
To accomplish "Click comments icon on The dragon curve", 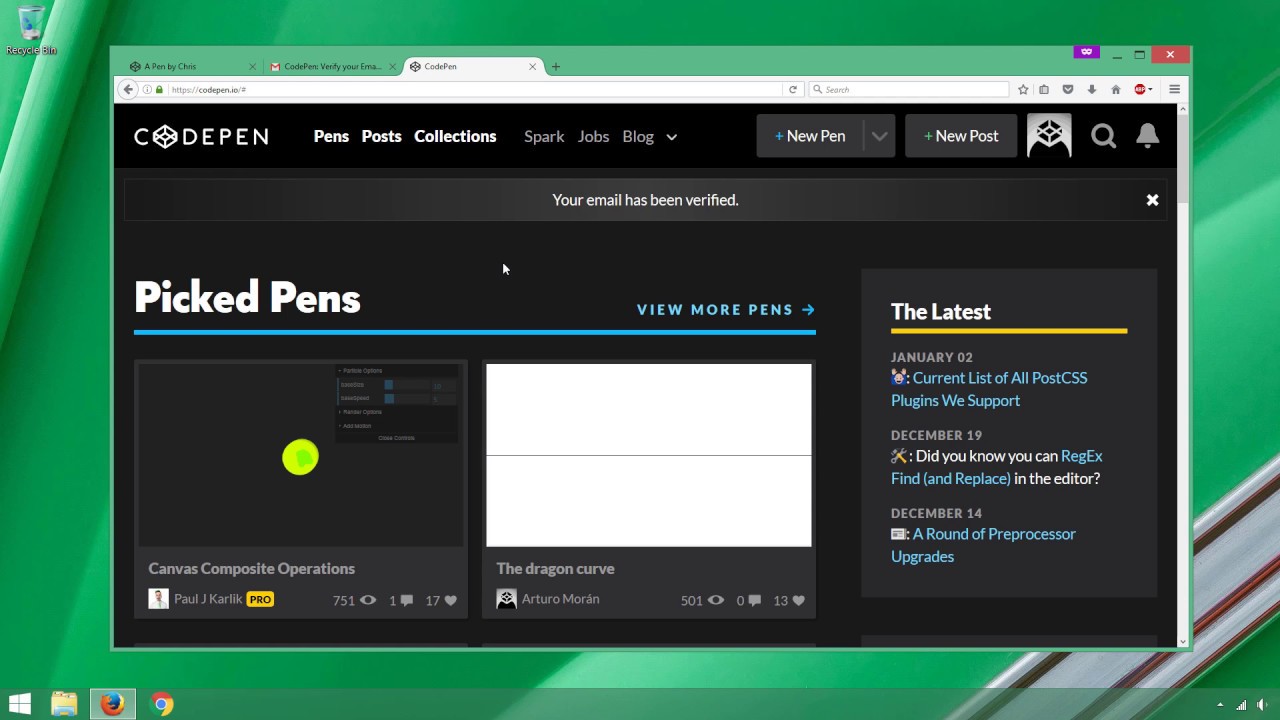I will point(755,600).
